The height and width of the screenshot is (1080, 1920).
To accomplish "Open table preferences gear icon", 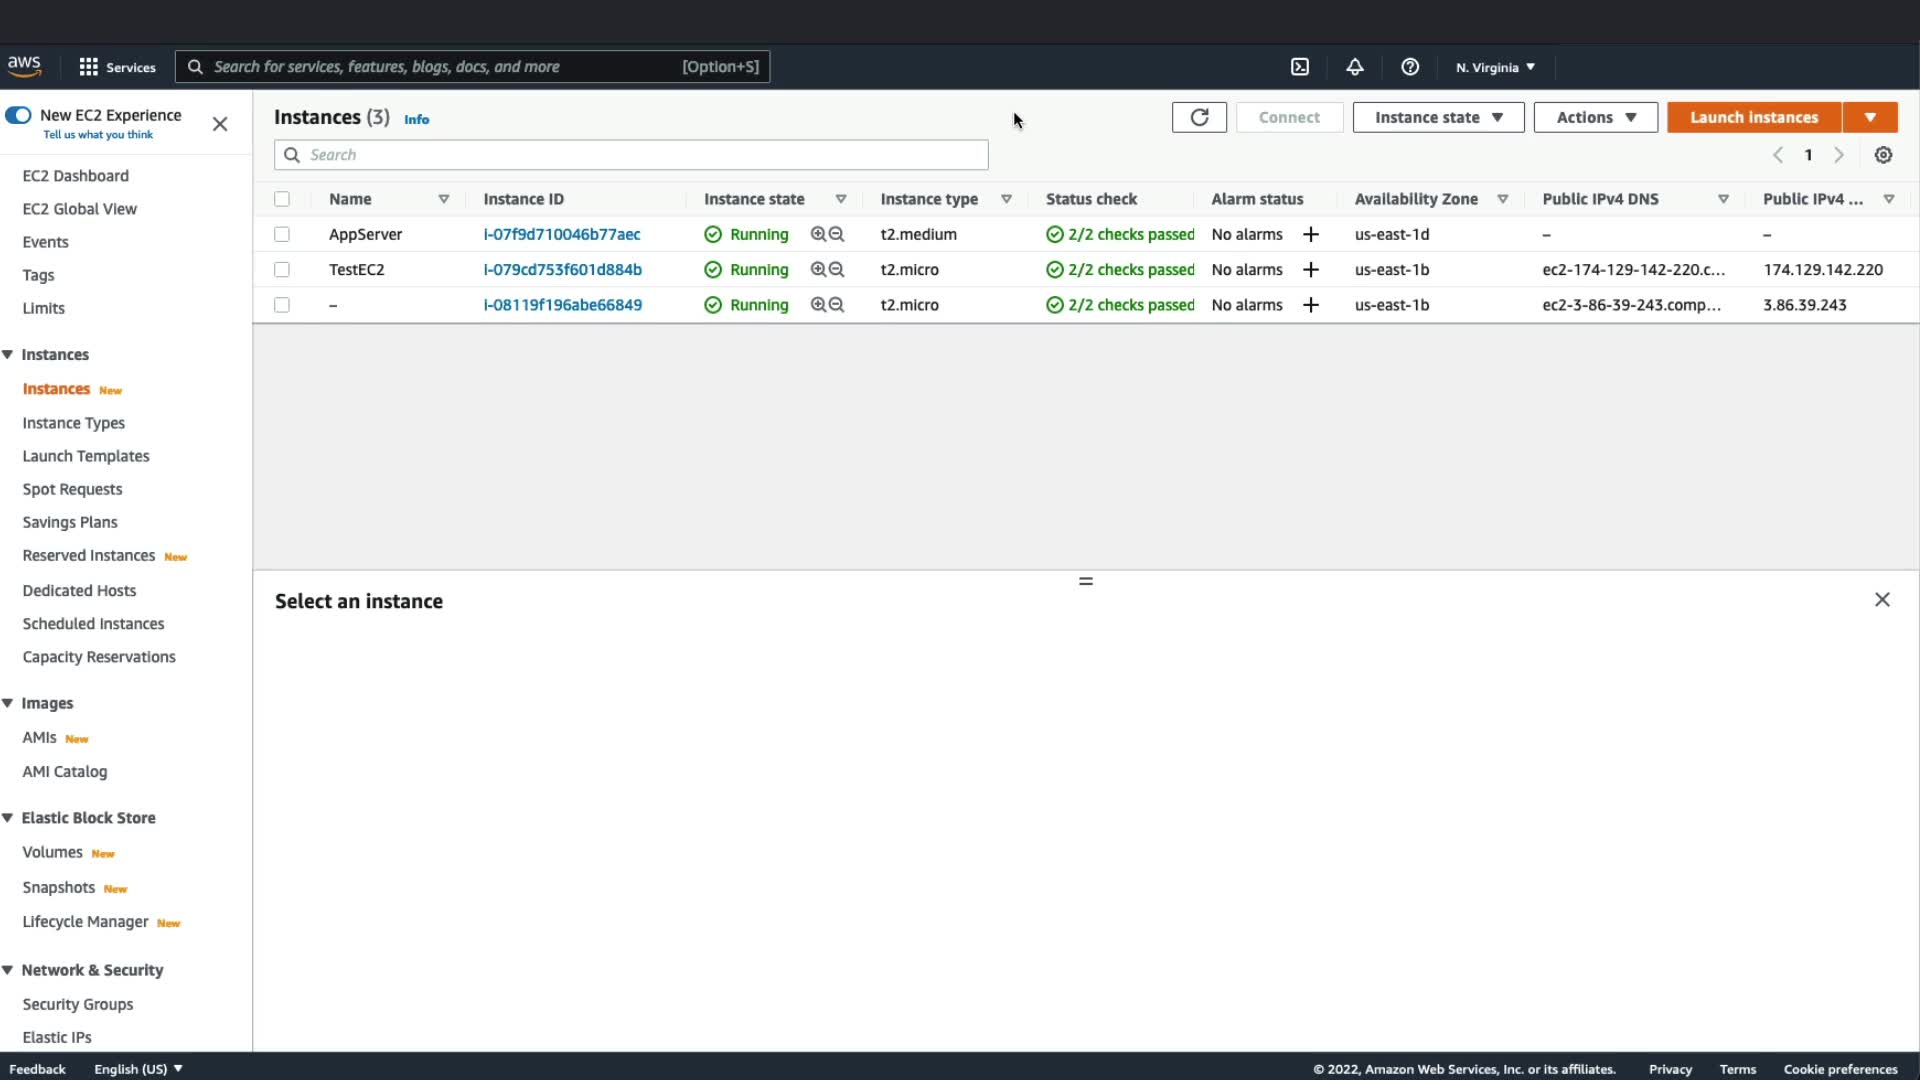I will click(1883, 155).
